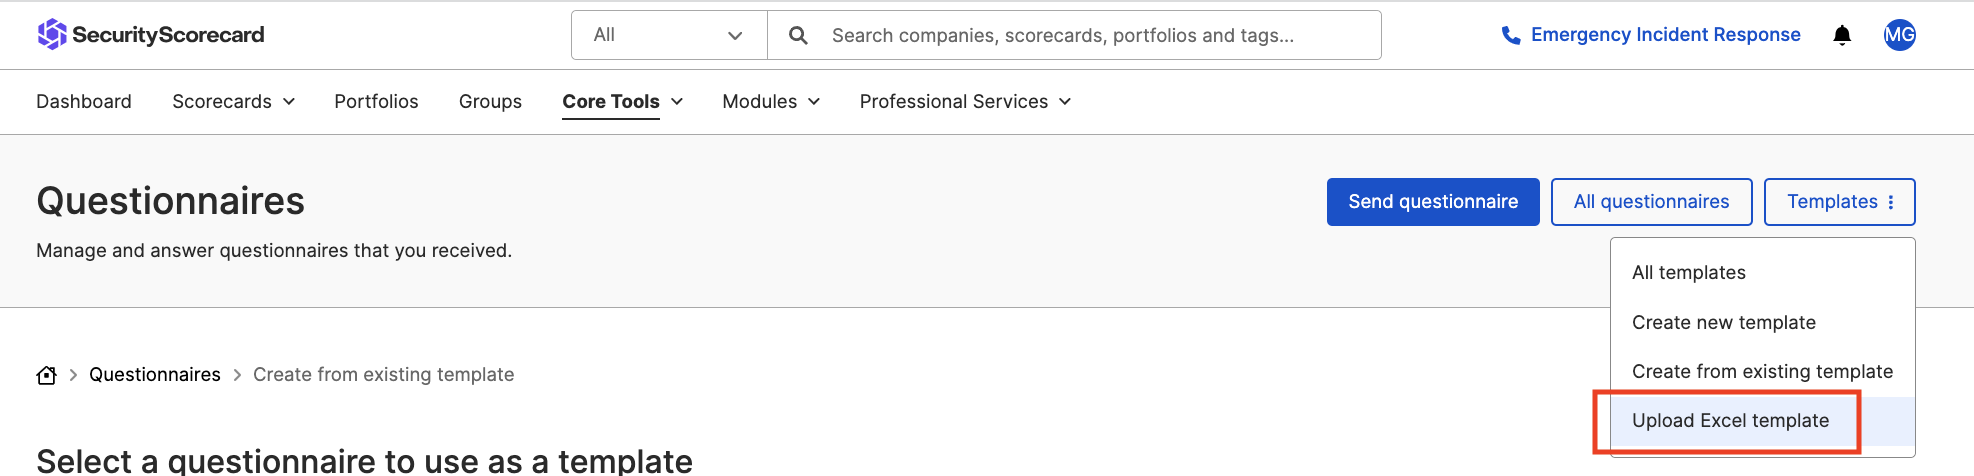Expand the Professional Services dropdown
1974x476 pixels.
965,102
